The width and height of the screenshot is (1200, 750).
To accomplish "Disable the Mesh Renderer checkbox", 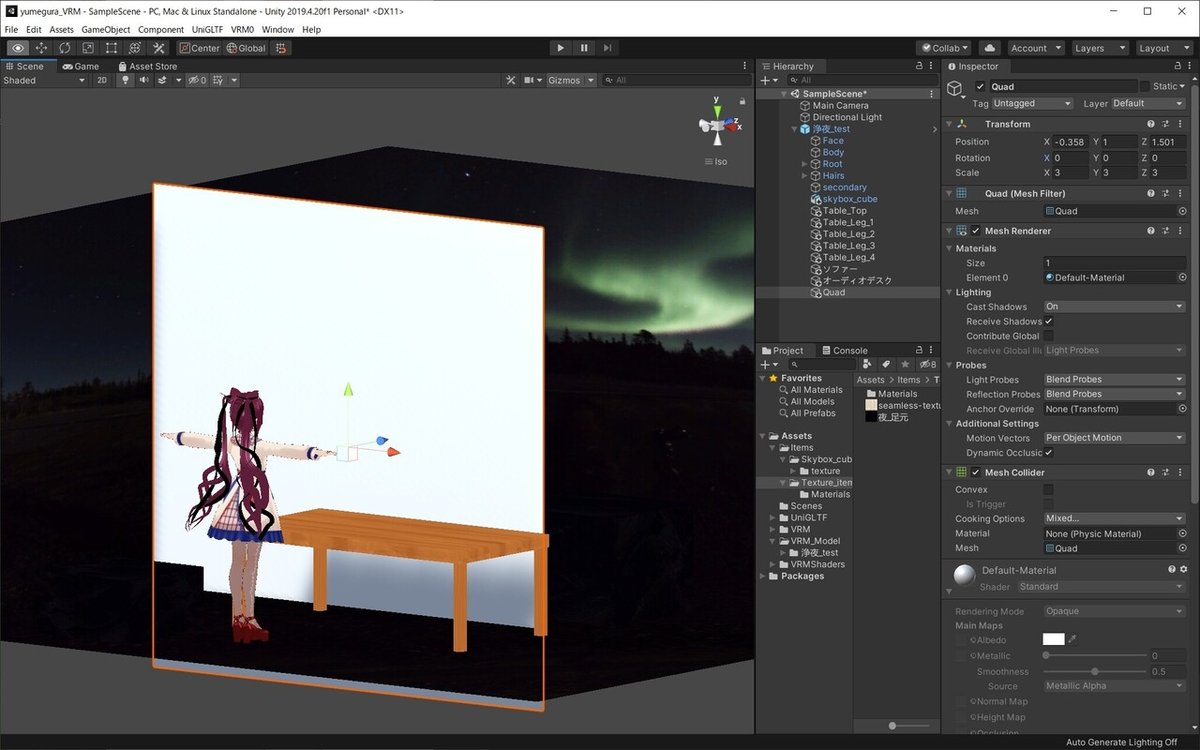I will 976,230.
